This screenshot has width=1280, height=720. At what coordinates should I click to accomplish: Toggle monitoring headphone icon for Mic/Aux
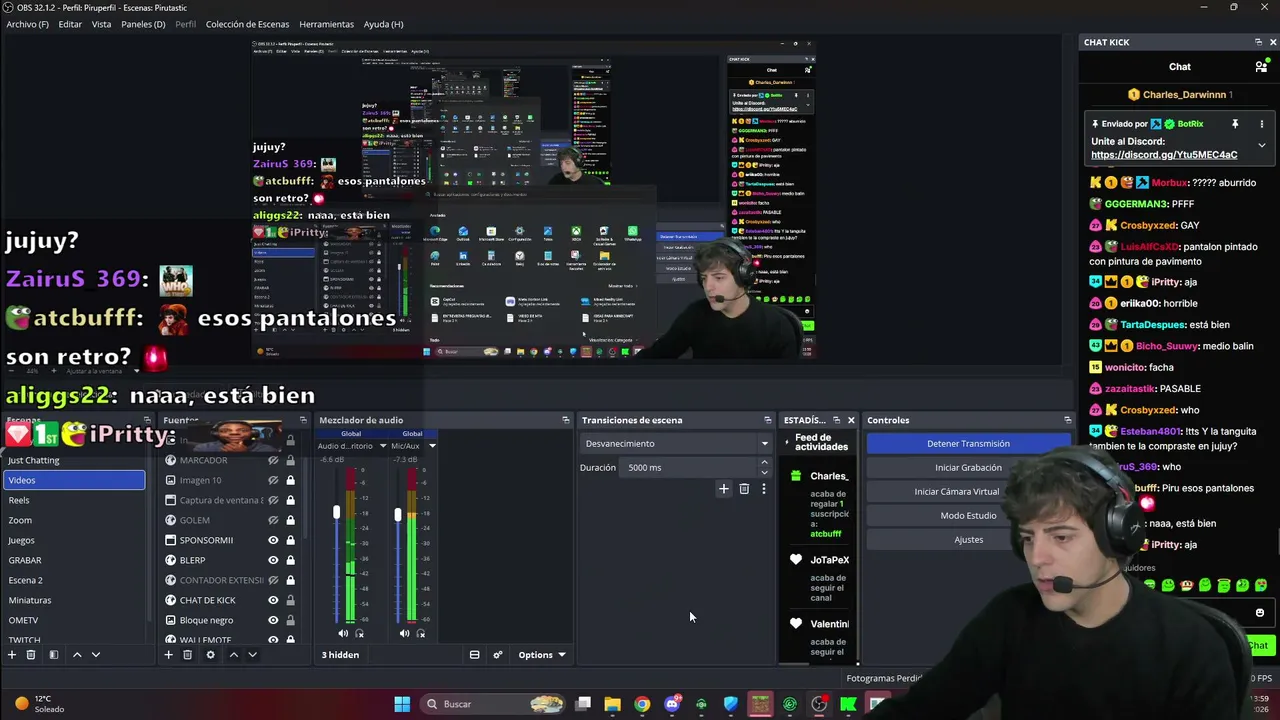click(421, 633)
